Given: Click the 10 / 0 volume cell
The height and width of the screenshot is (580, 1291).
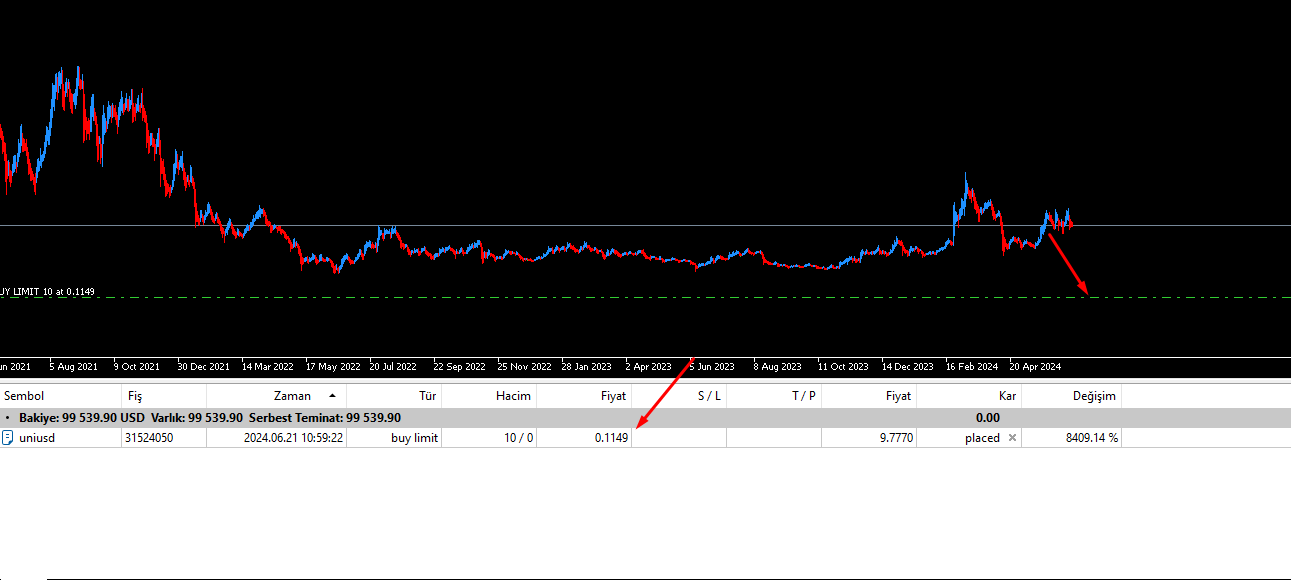Looking at the screenshot, I should coord(518,438).
